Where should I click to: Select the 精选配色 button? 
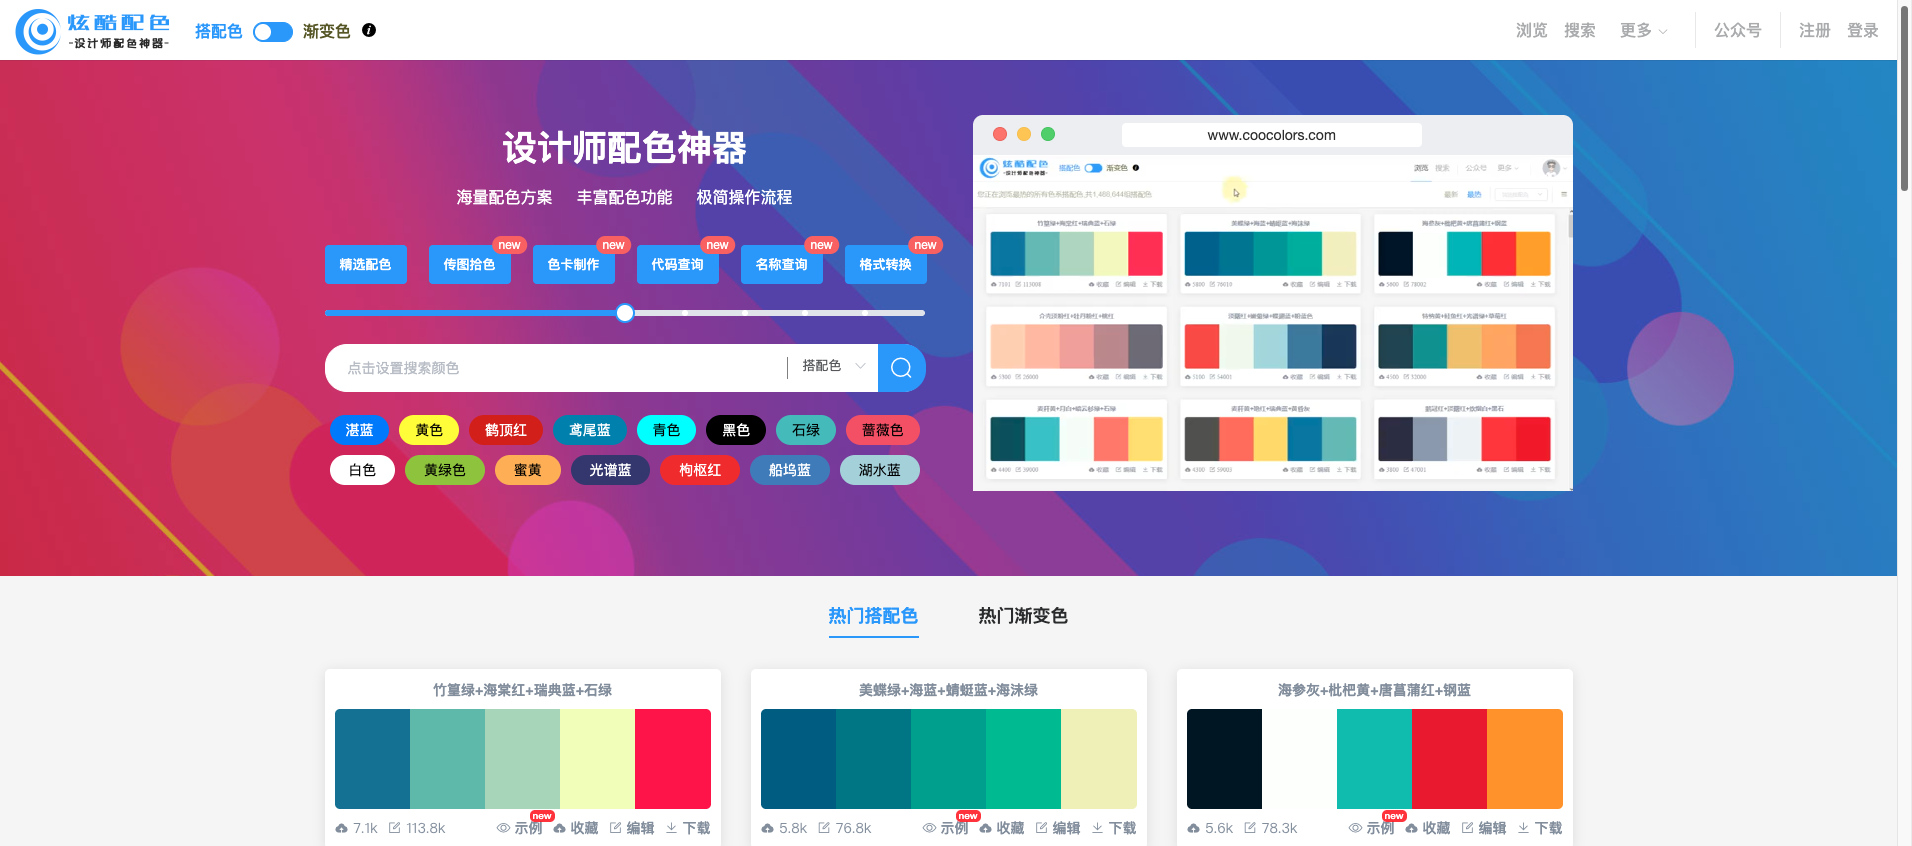point(366,264)
